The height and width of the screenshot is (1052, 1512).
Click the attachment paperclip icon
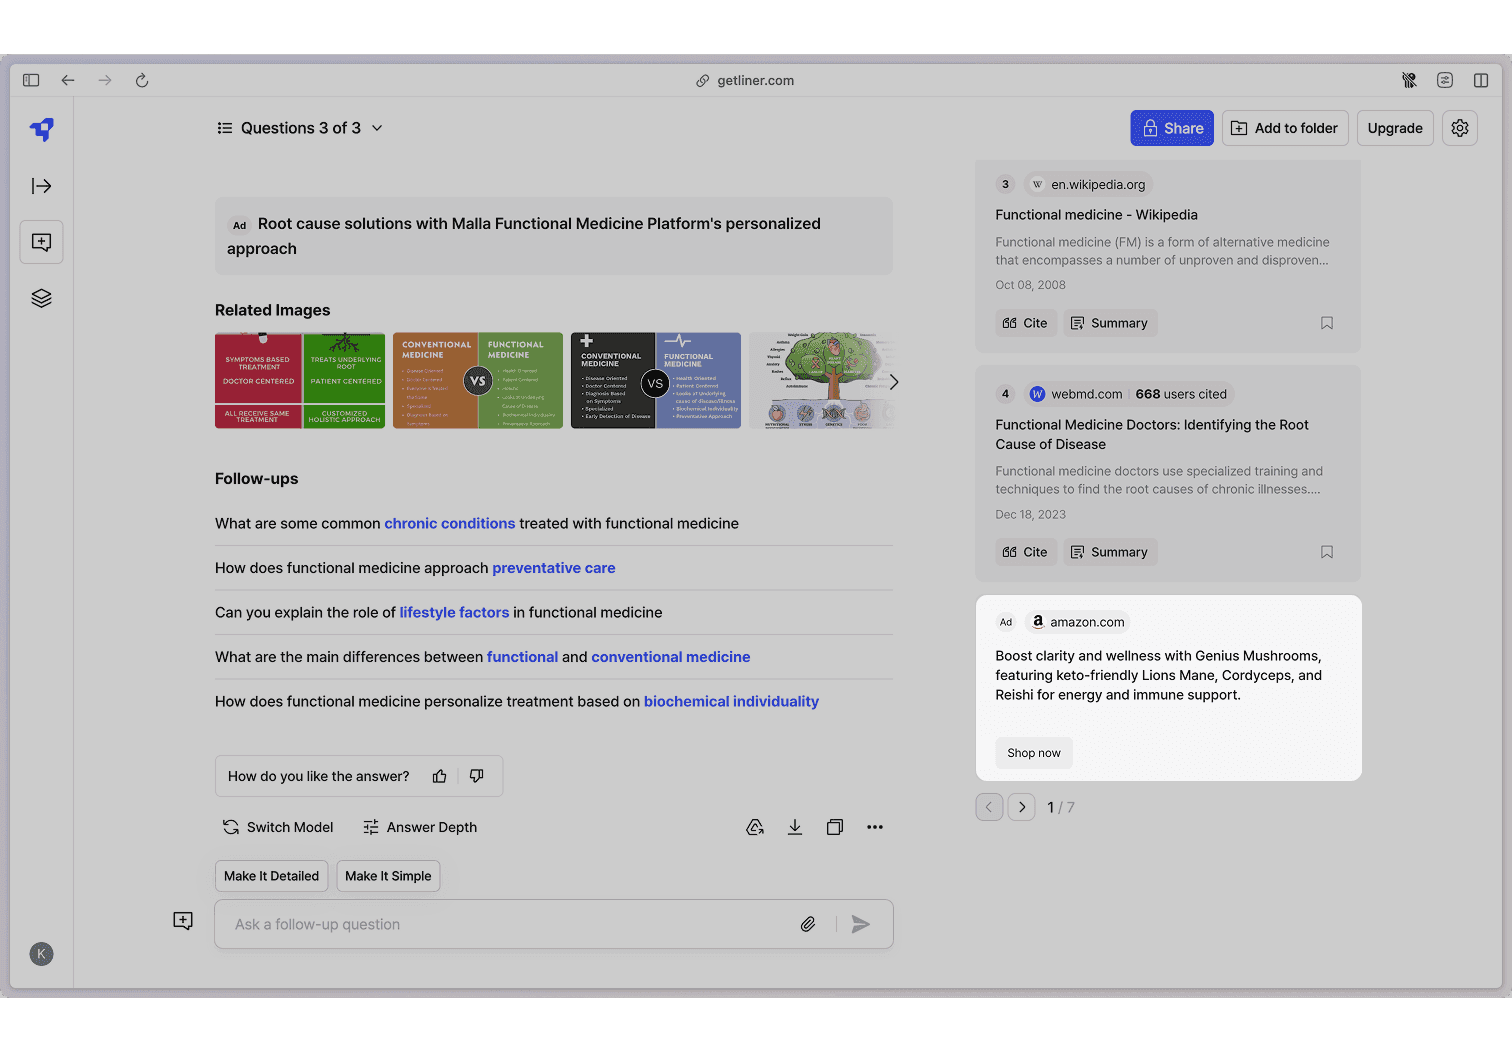pyautogui.click(x=808, y=924)
